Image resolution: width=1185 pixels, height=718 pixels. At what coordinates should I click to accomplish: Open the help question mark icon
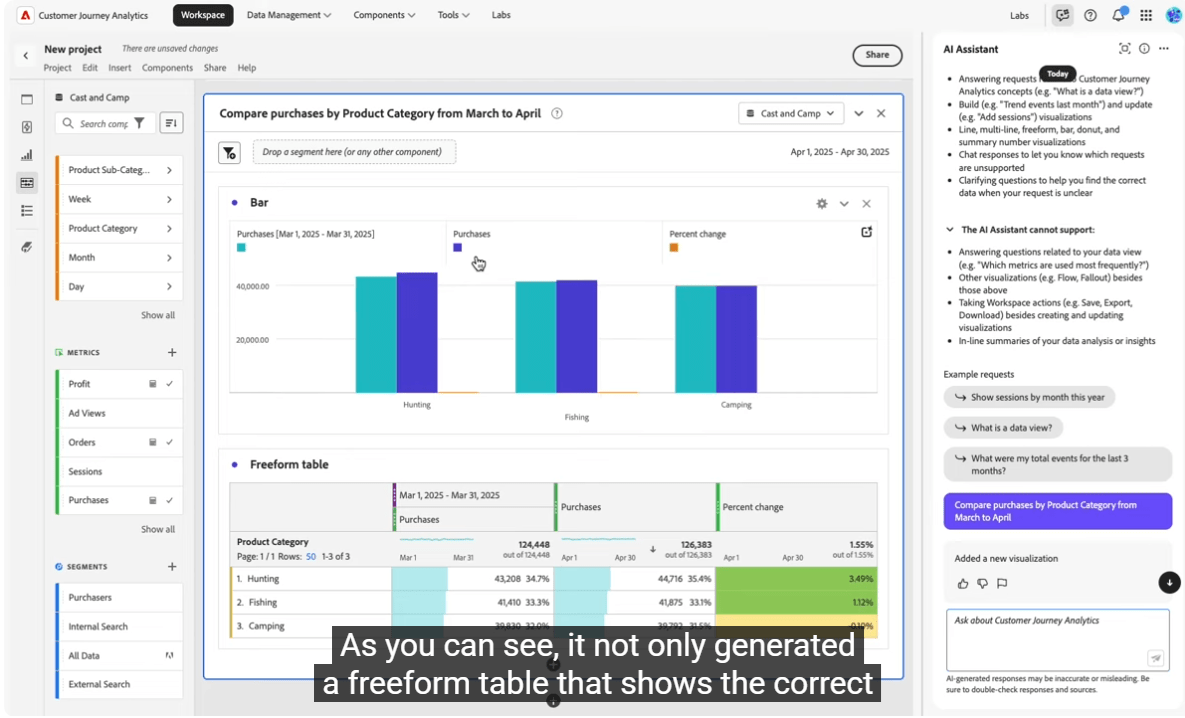tap(1090, 15)
